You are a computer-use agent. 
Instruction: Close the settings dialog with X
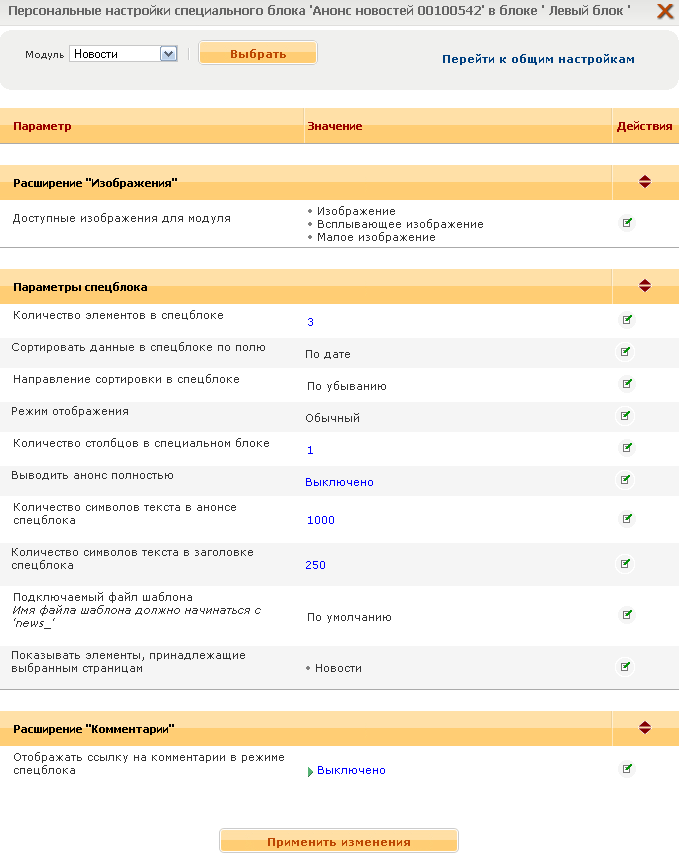pos(664,11)
